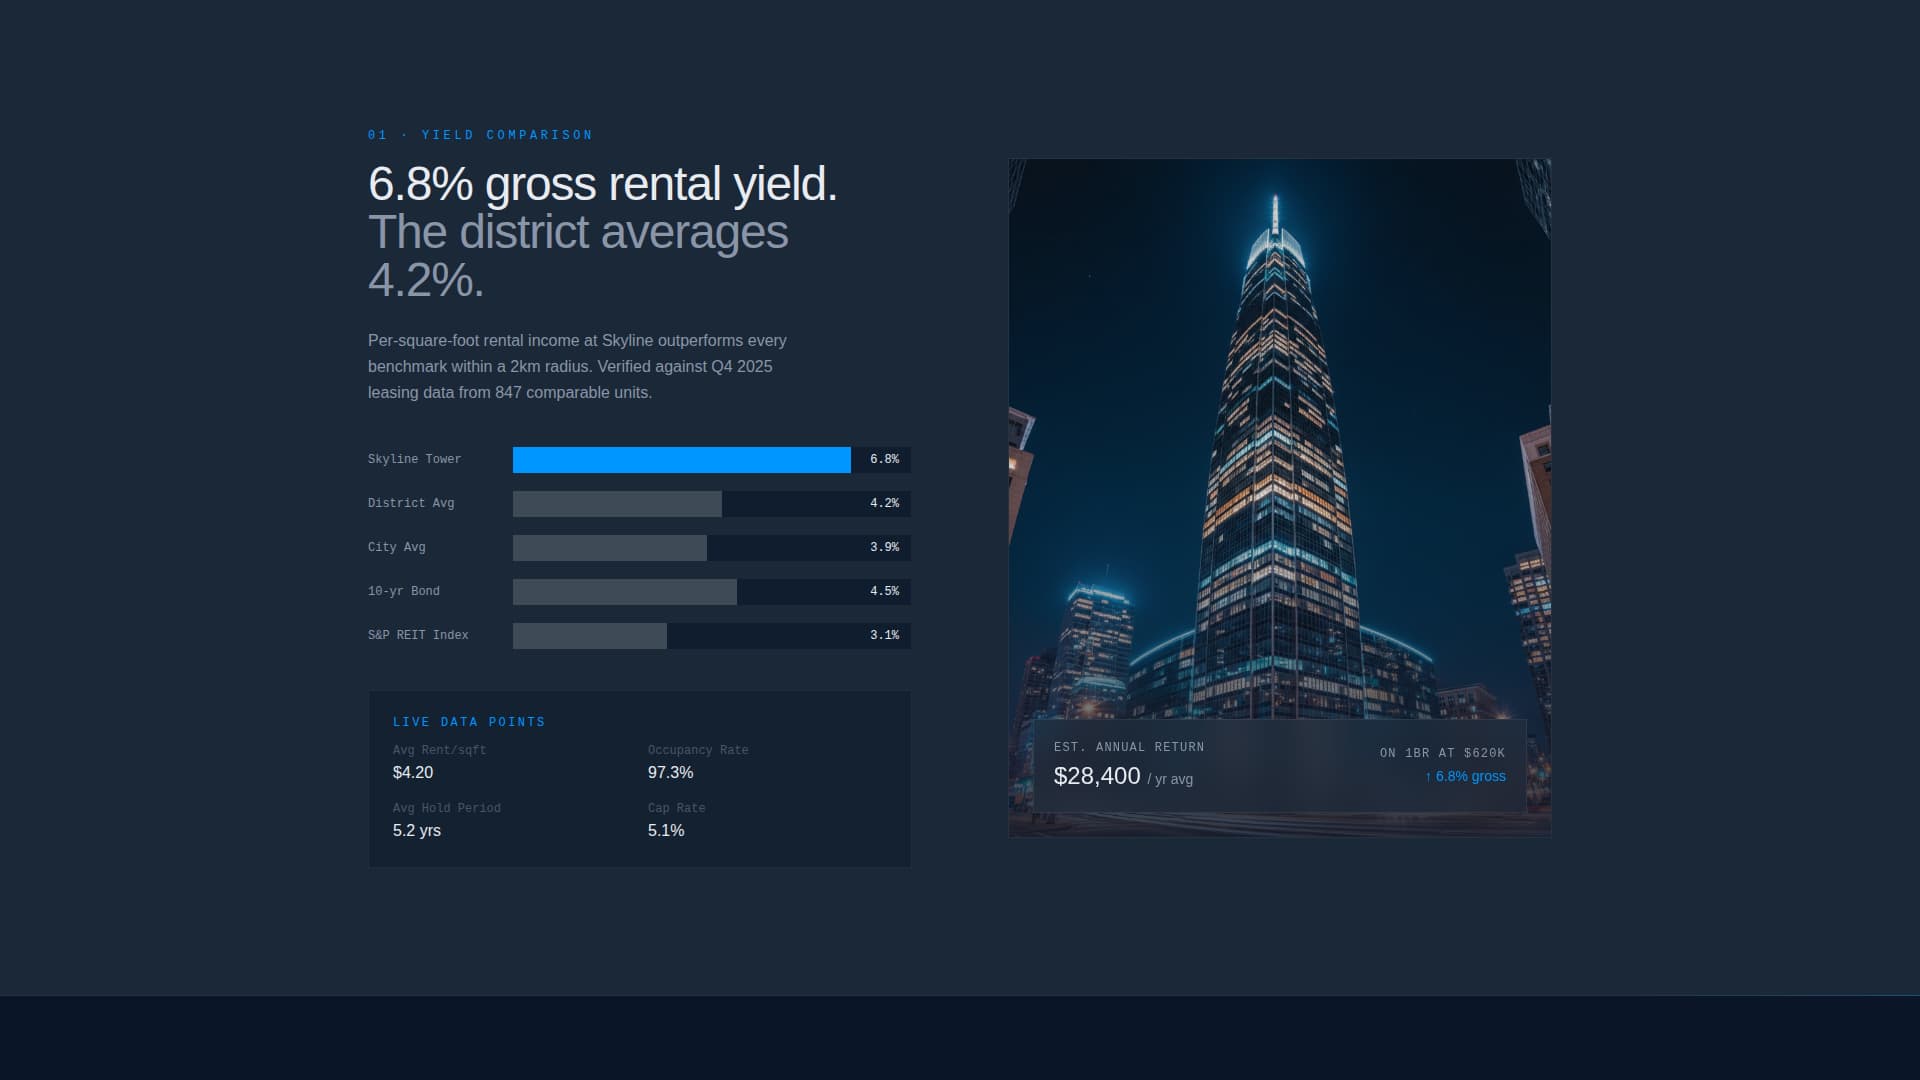
Task: Click the Live Data Points panel header
Action: 469,722
